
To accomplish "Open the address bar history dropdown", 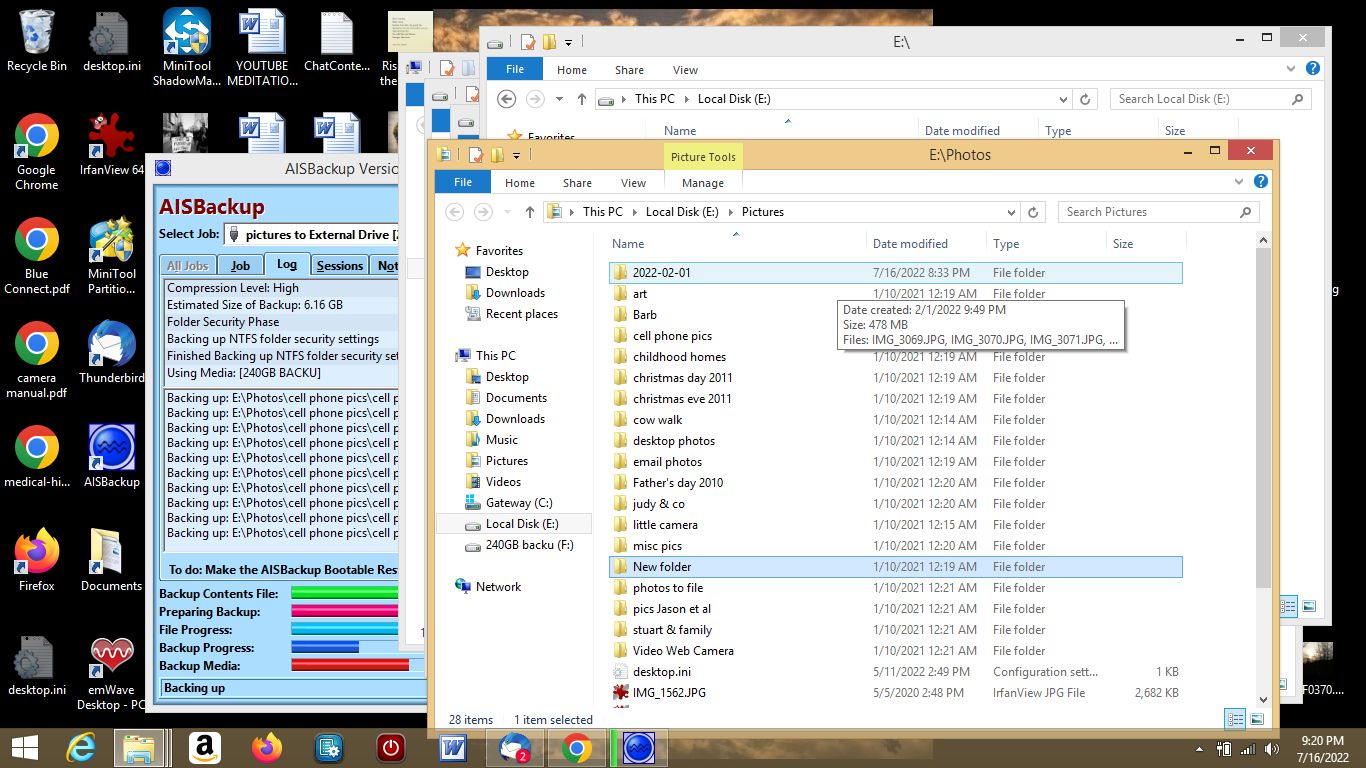I will 1012,212.
